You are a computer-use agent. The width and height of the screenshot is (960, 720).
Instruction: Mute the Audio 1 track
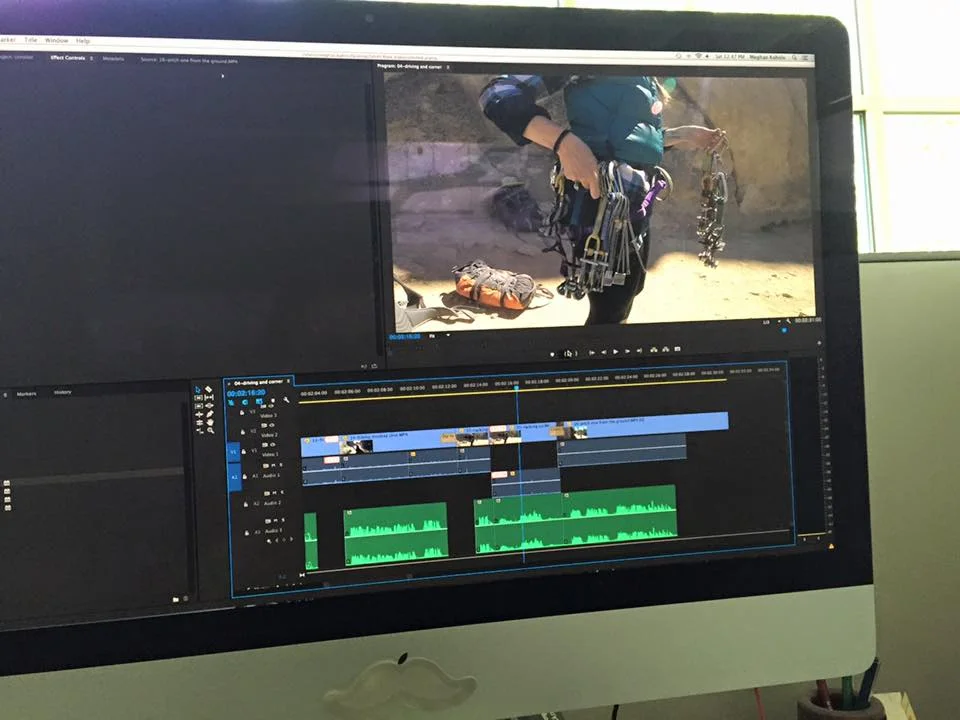[274, 465]
